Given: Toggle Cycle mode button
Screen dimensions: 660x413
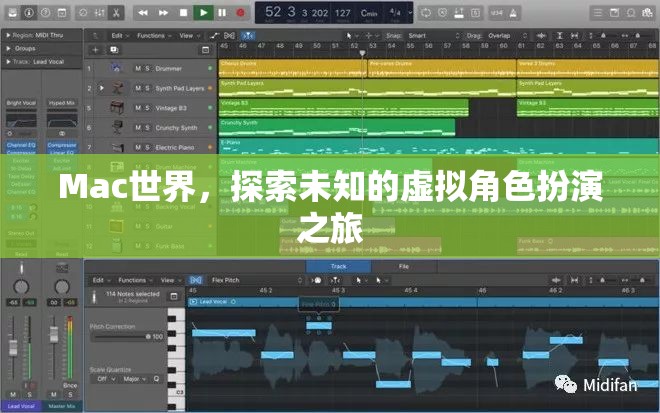Looking at the screenshot, I should pyautogui.click(x=426, y=13).
